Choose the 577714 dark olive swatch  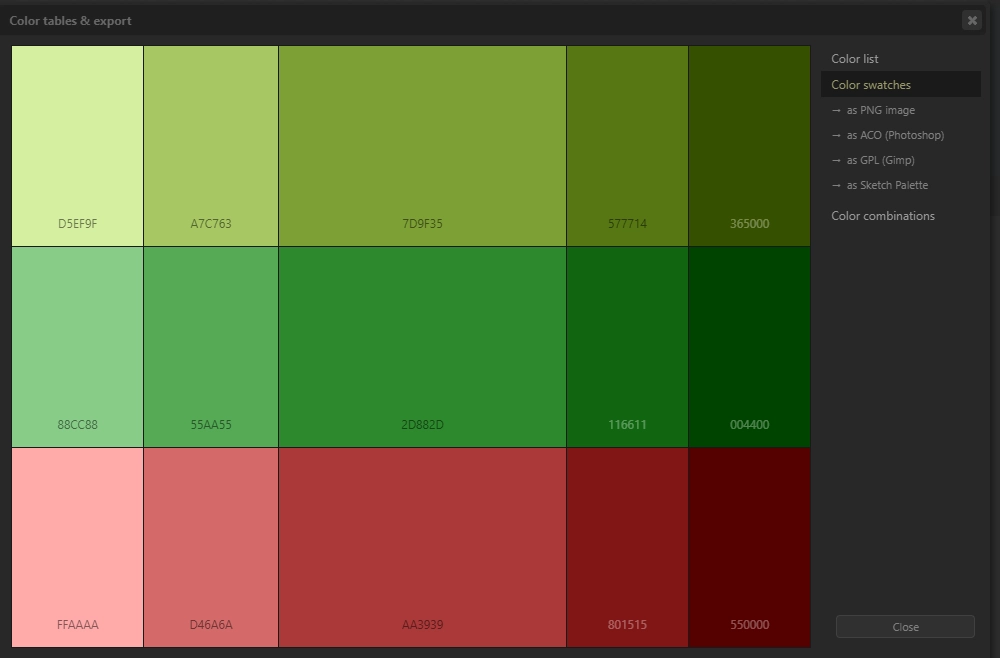tap(627, 146)
